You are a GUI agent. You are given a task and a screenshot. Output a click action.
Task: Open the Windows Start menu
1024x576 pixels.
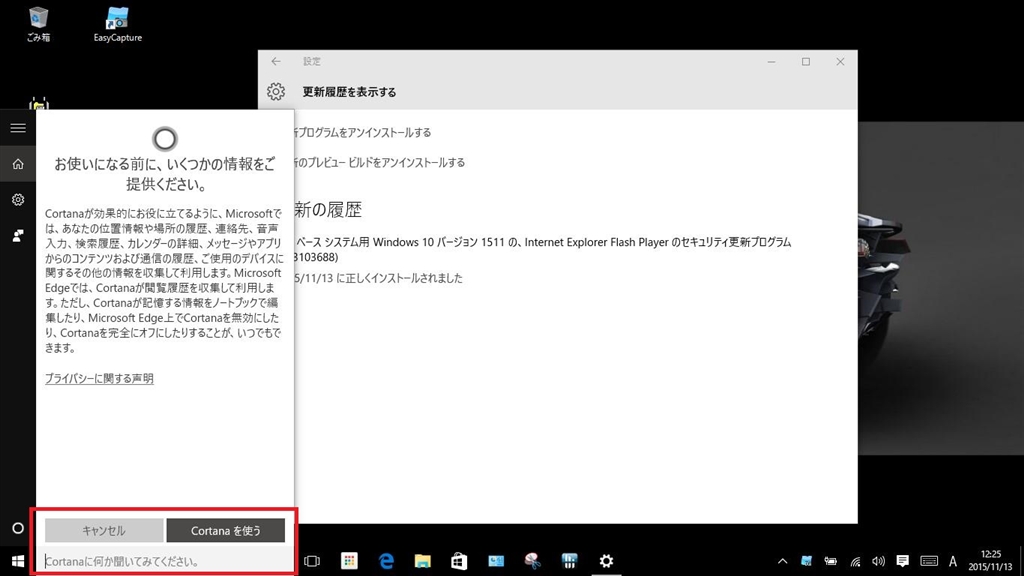coord(18,561)
